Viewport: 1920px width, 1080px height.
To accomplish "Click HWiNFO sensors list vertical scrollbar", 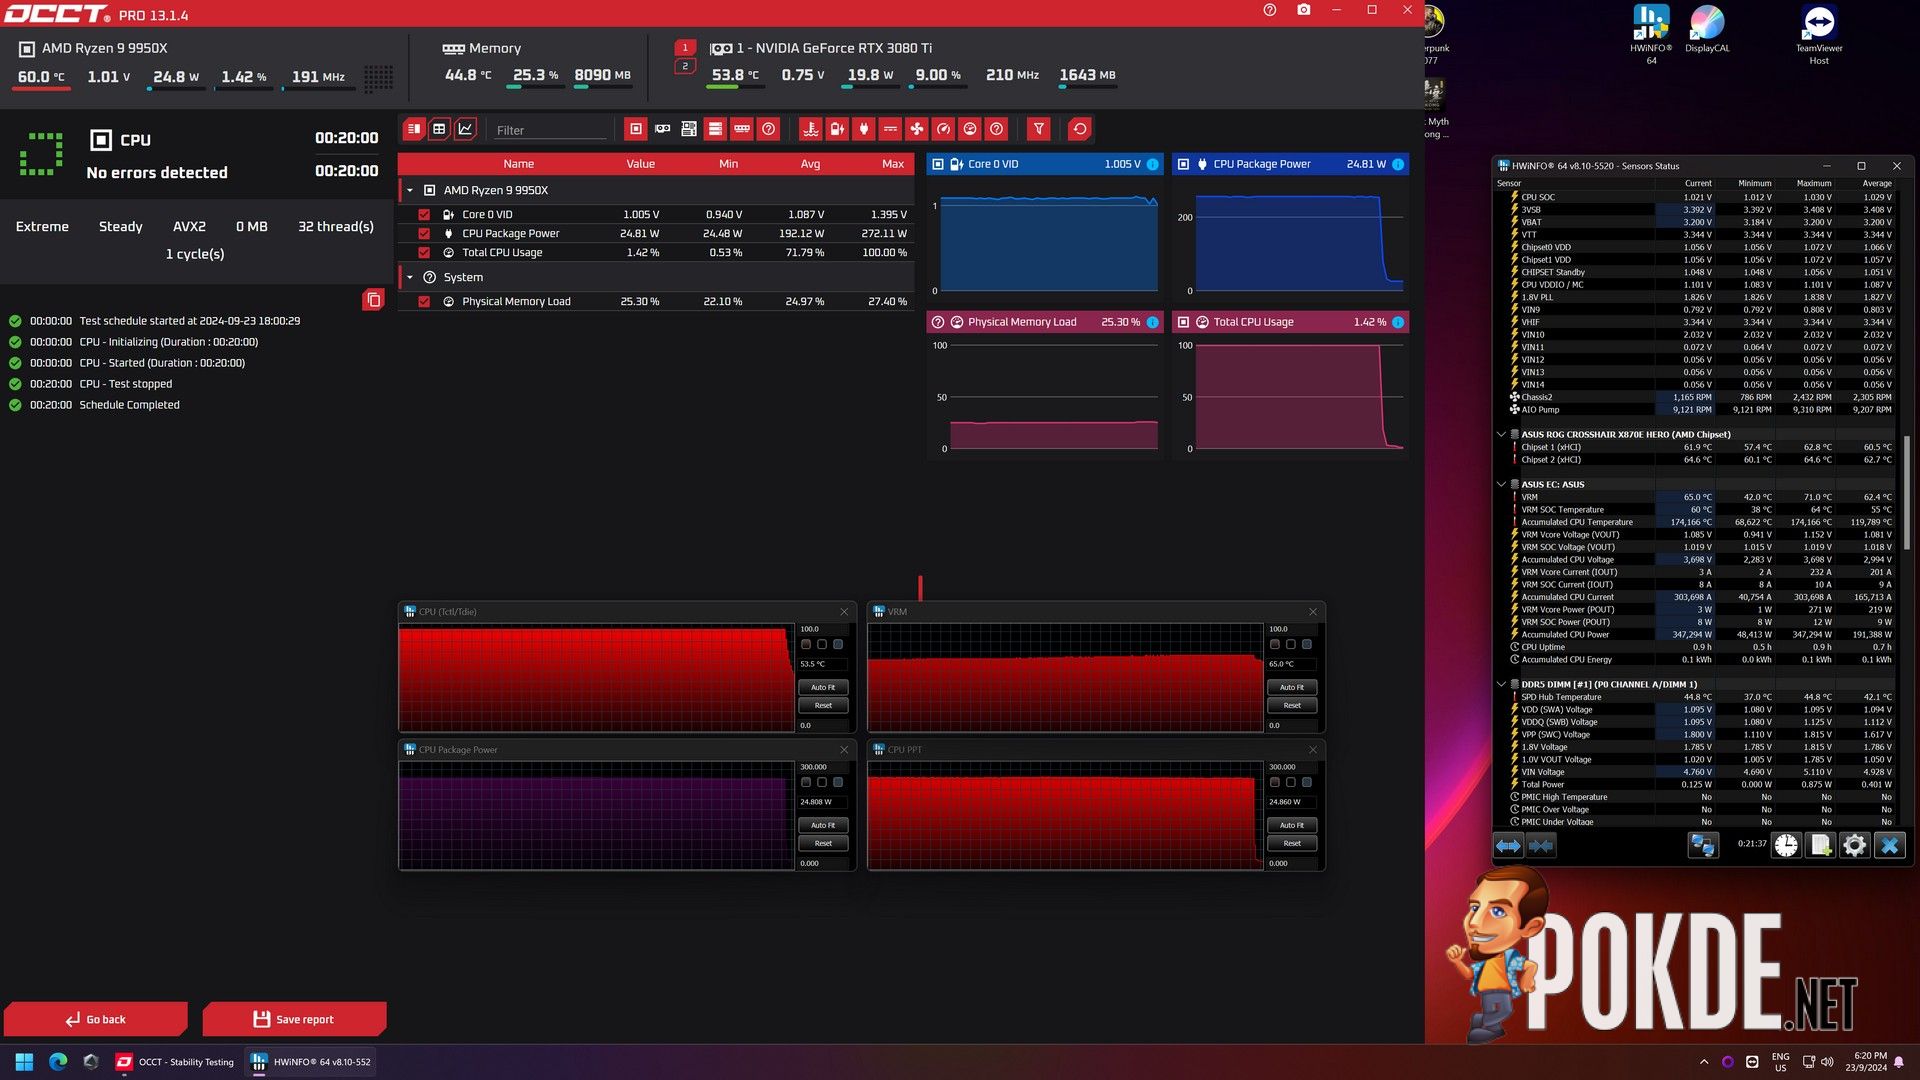I will (x=1906, y=492).
